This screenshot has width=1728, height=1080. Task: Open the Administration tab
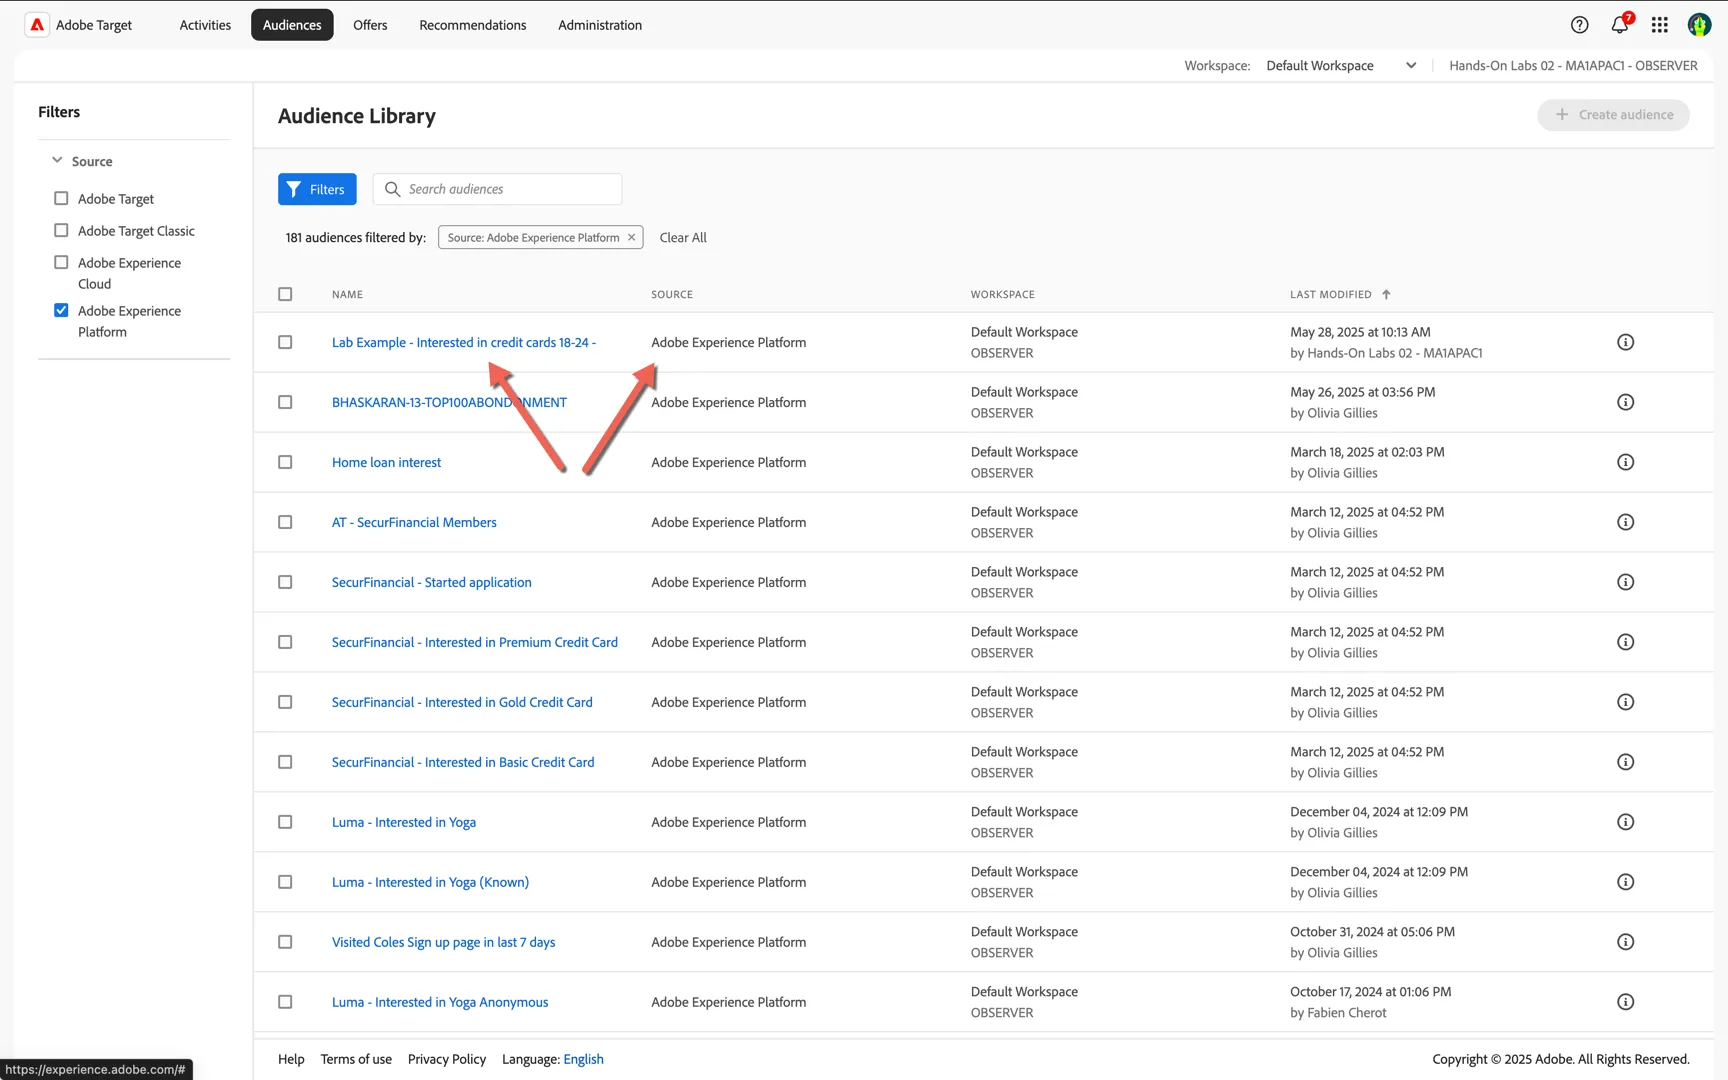tap(600, 25)
